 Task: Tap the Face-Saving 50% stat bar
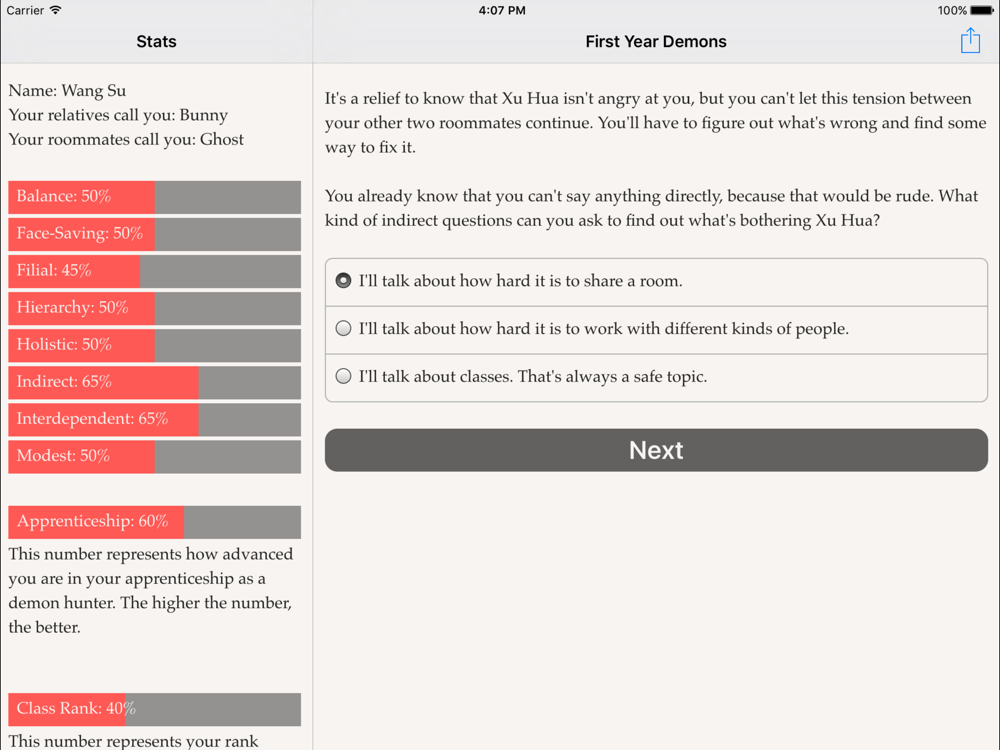click(154, 234)
